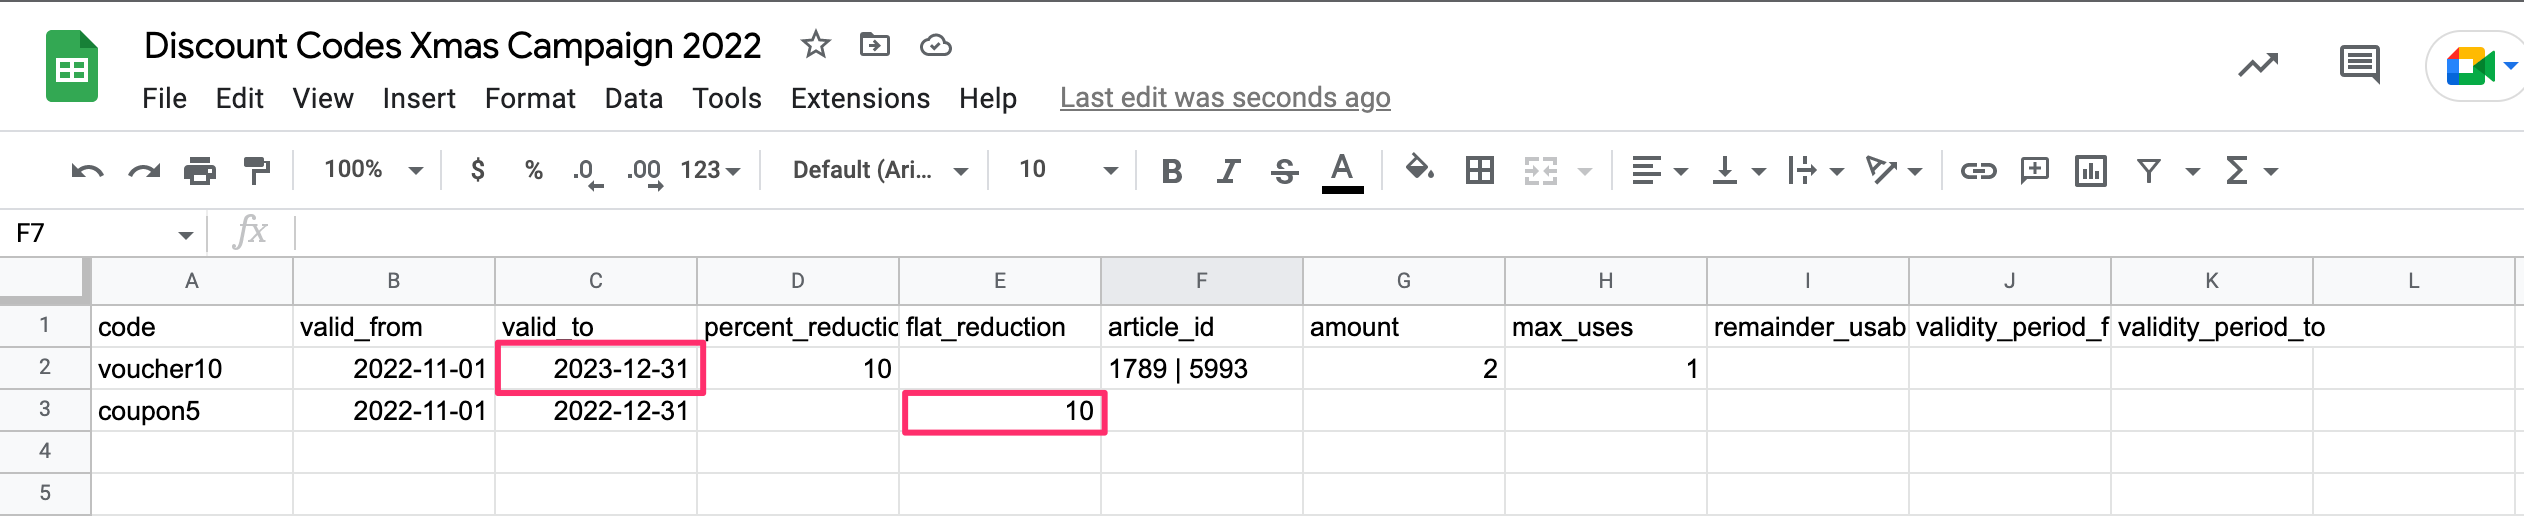Insert a link with chain icon
Viewport: 2524px width, 516px height.
tap(1977, 171)
